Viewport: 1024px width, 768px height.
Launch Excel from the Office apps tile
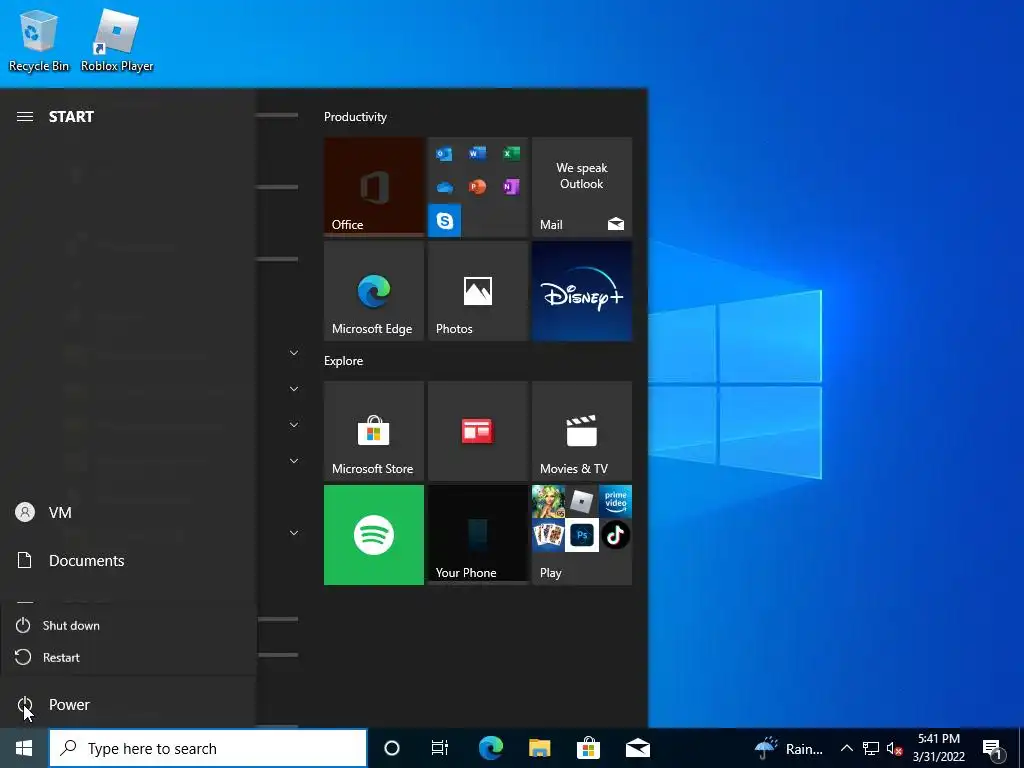511,154
